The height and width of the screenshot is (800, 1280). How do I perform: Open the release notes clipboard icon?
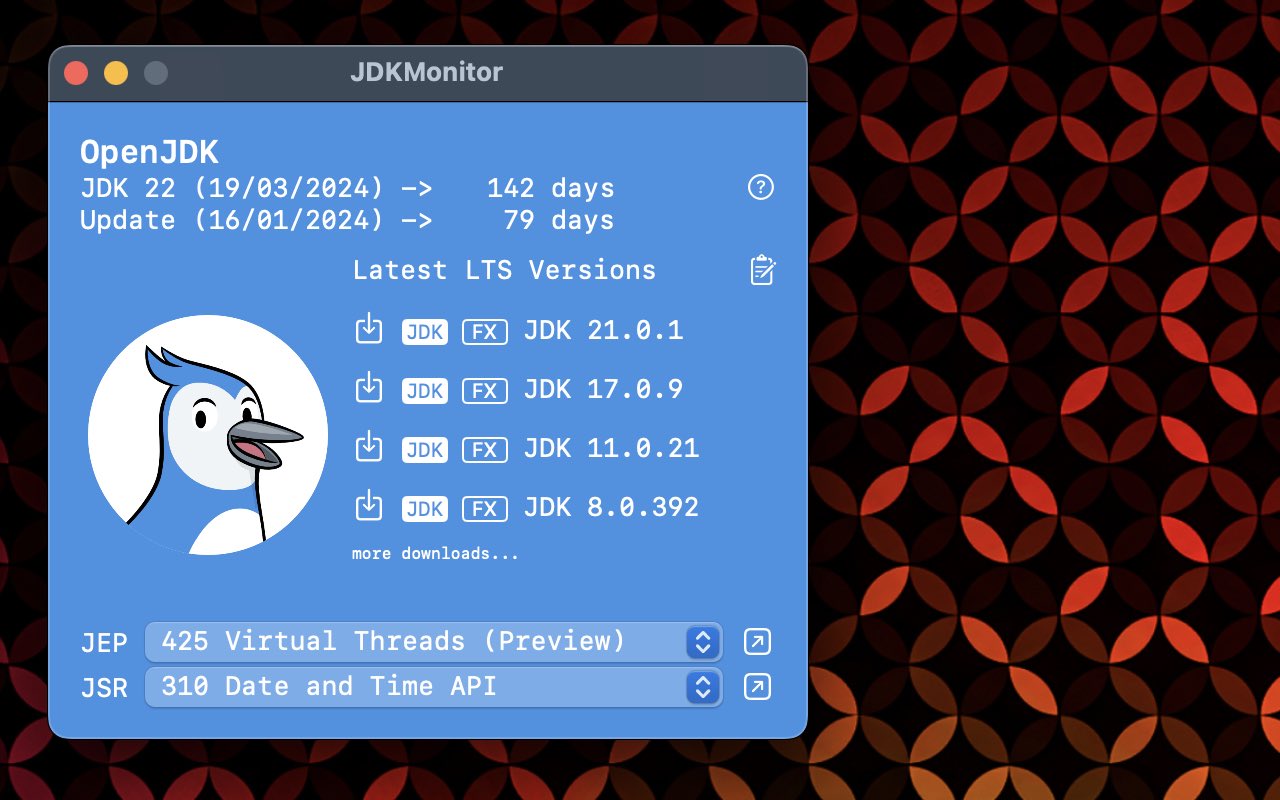pos(763,270)
